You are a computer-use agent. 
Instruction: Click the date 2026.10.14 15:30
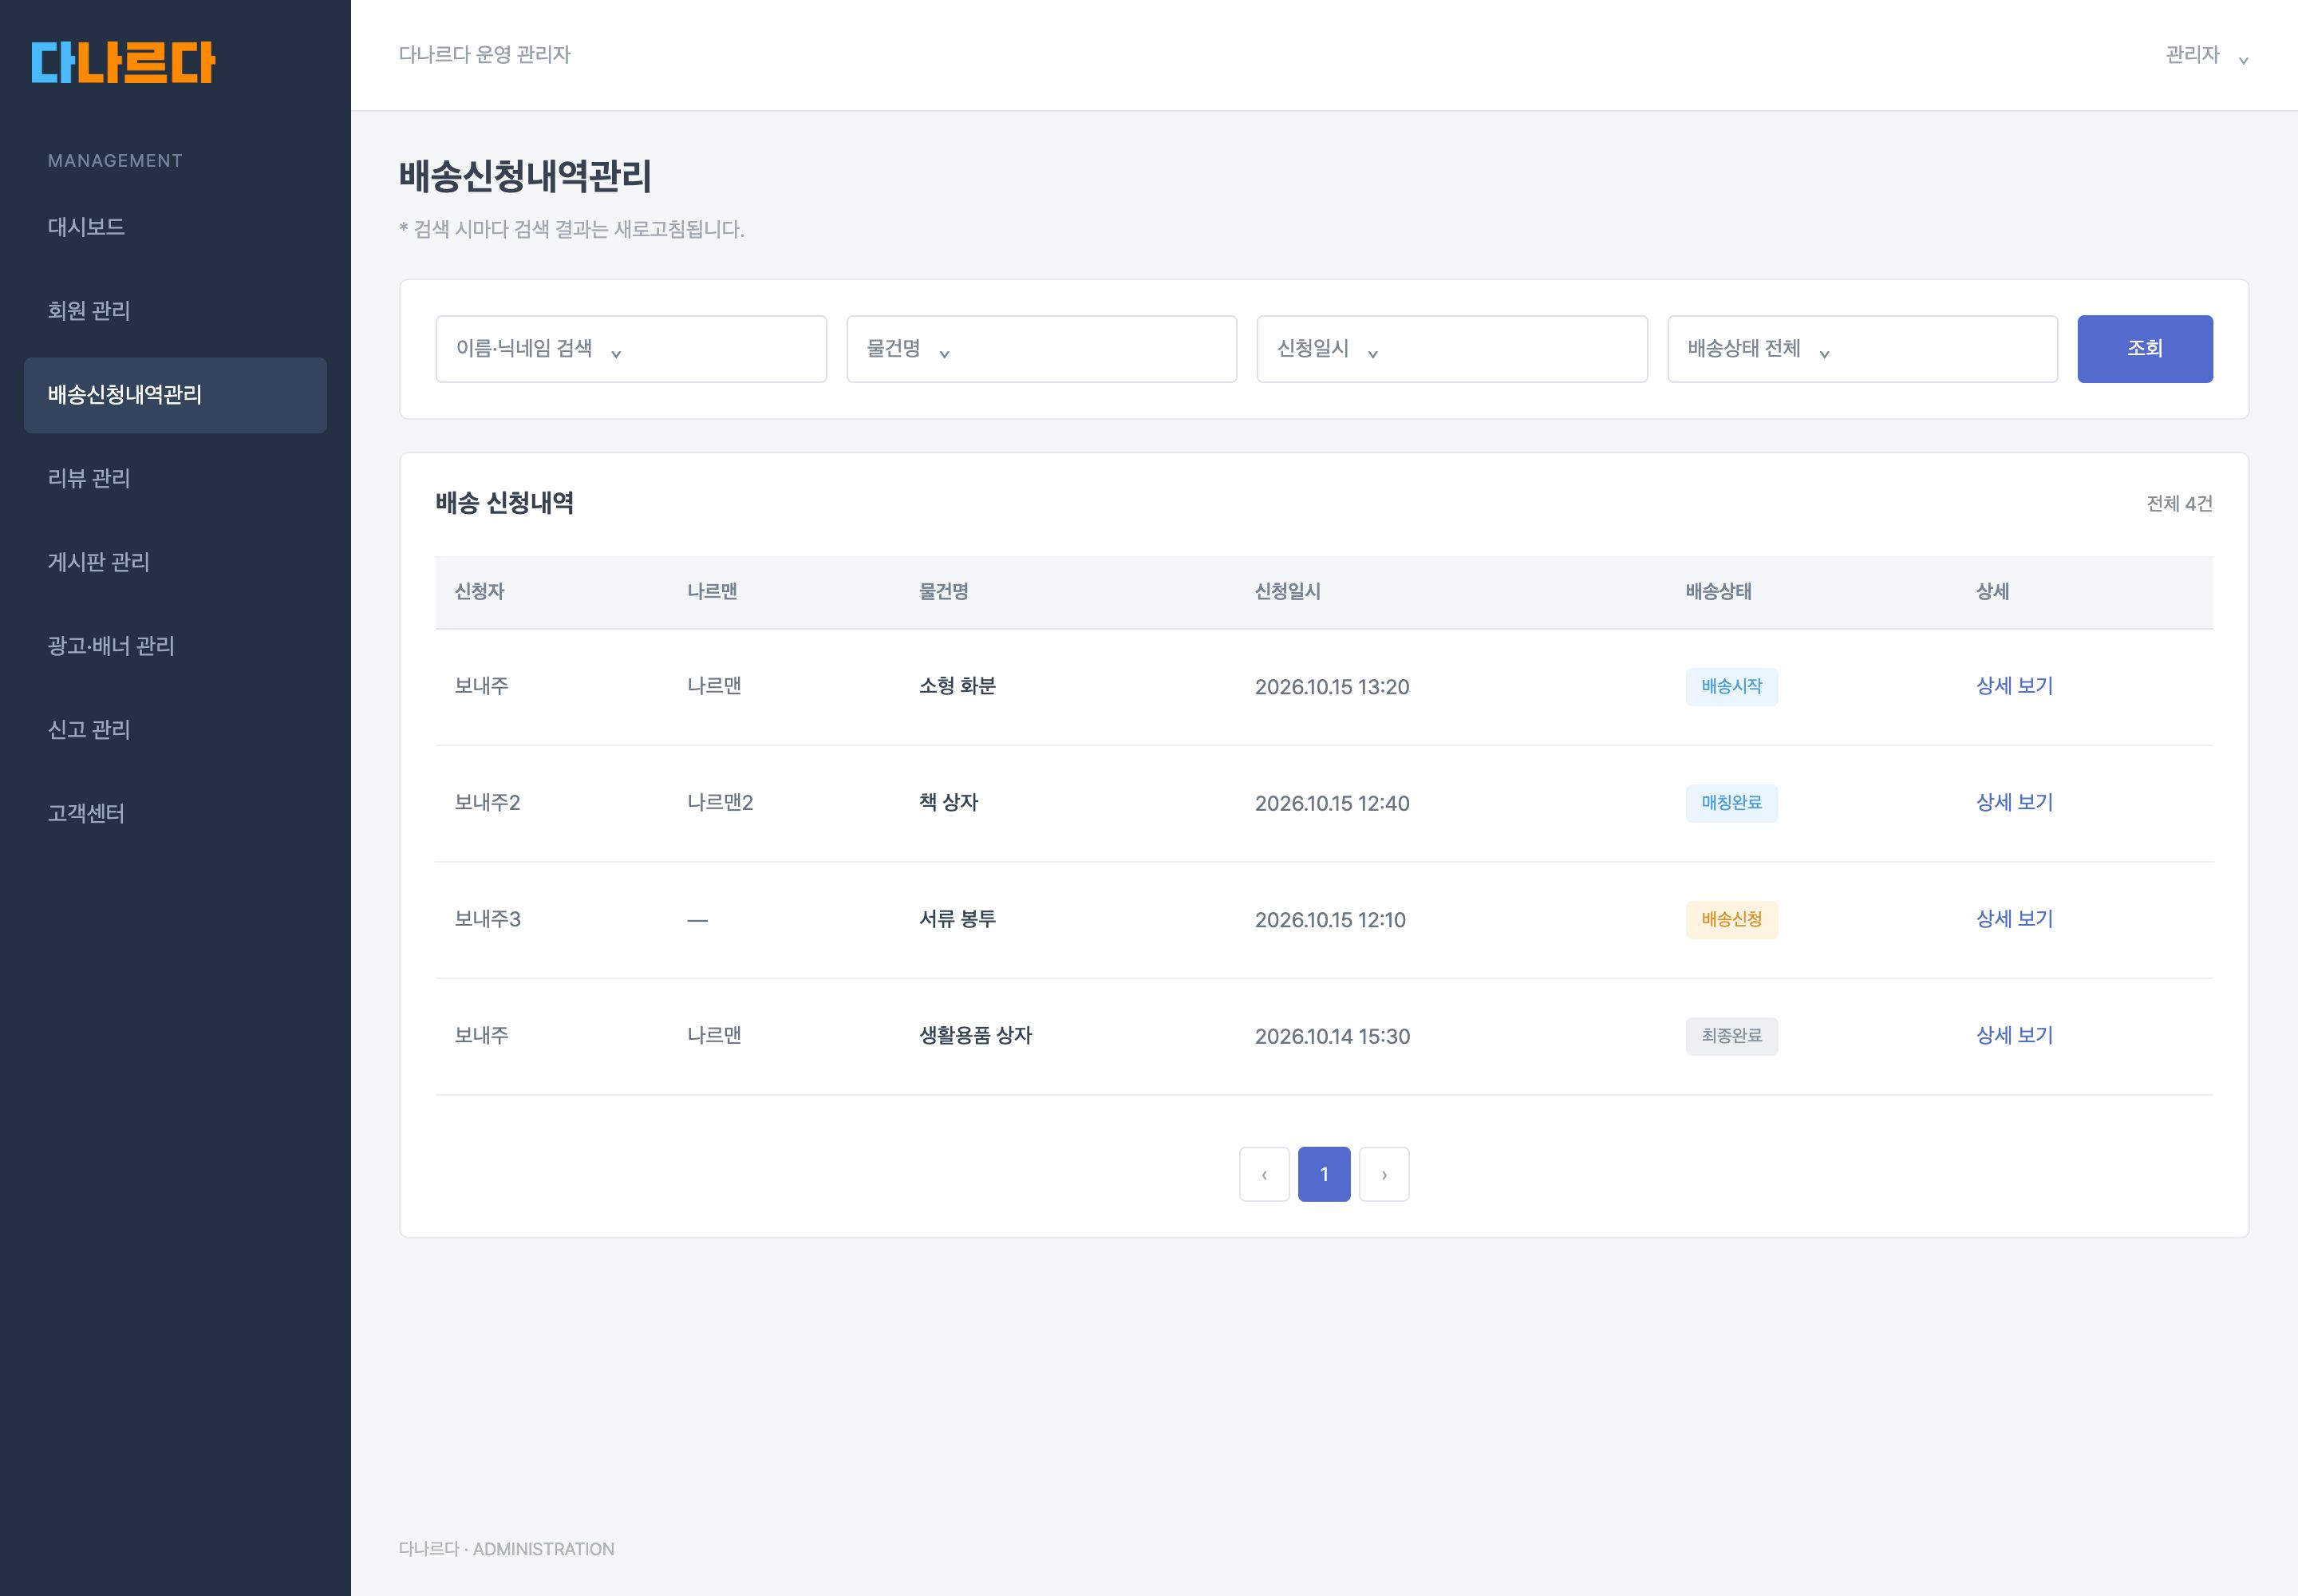pos(1332,1036)
